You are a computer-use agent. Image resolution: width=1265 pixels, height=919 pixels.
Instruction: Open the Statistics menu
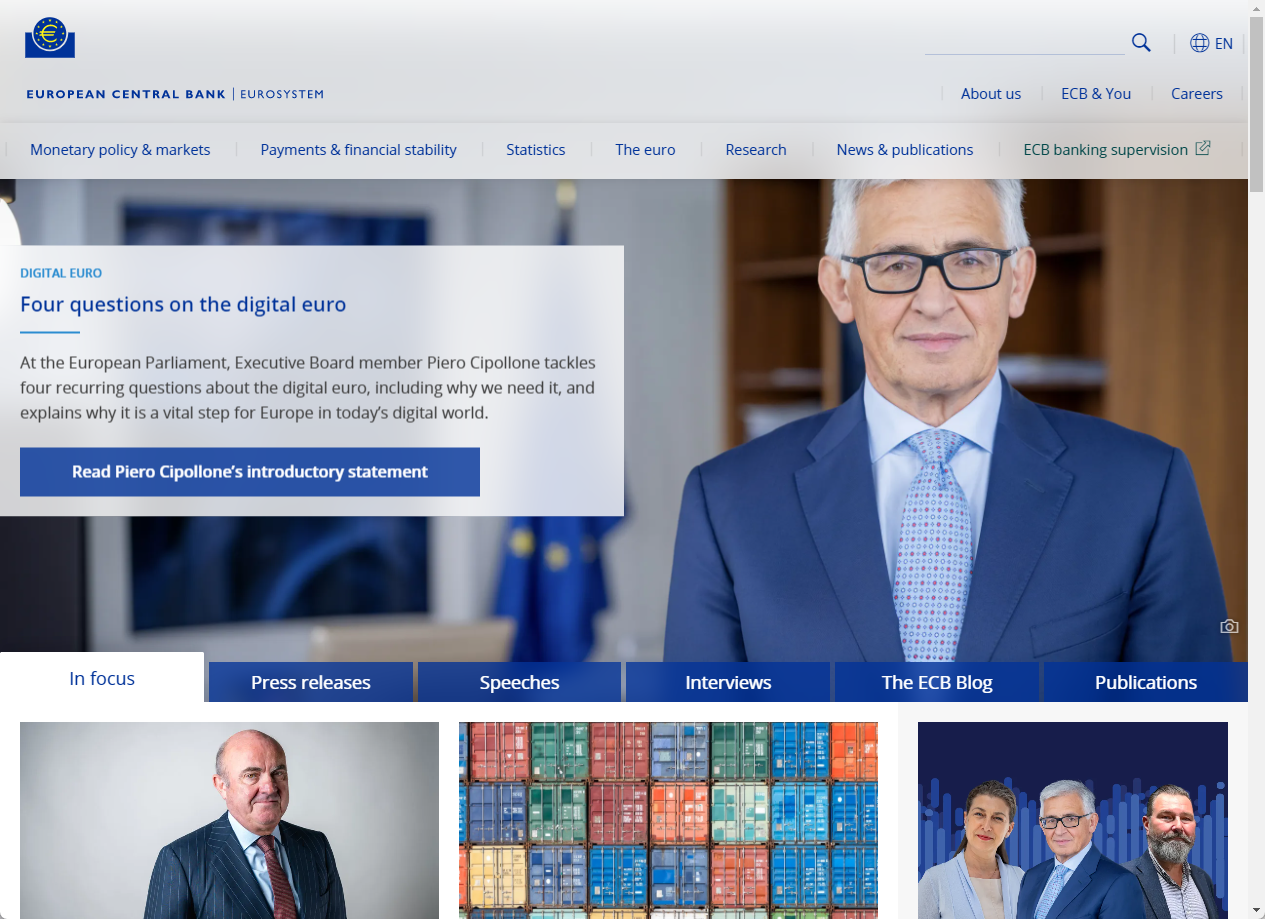click(x=535, y=149)
